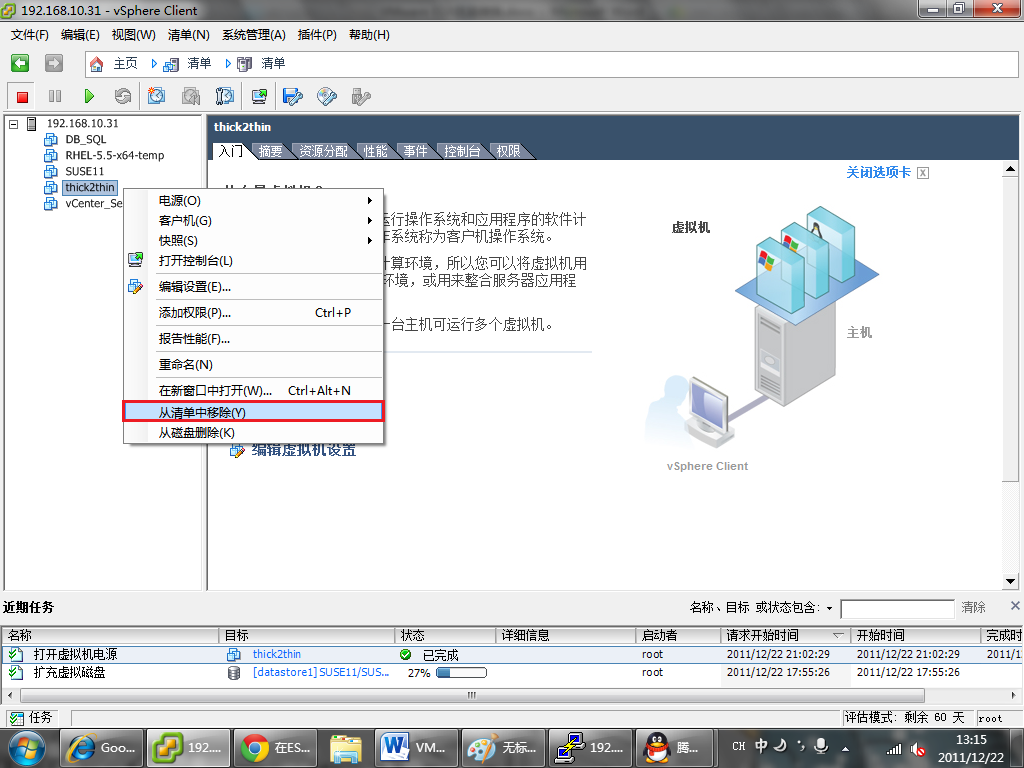1024x768 pixels.
Task: Open the Snapshot Manager icon
Action: click(x=224, y=97)
